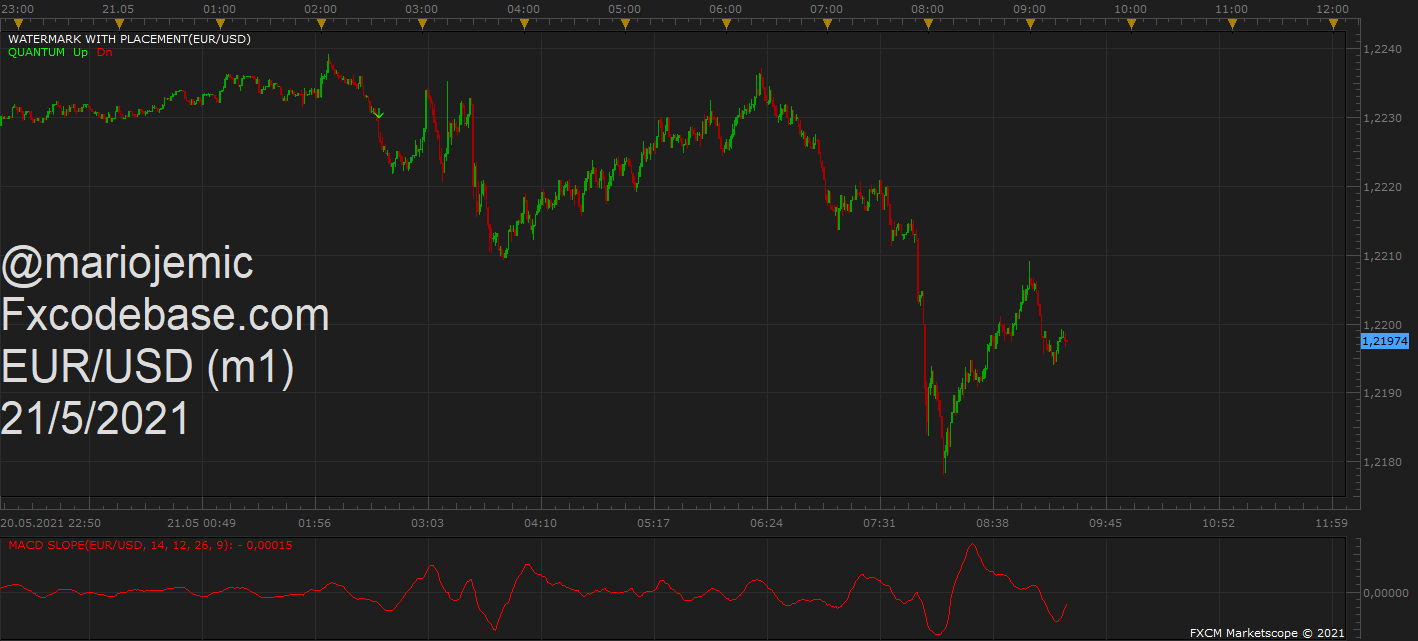Select the 1,2210 price level label

(x=1384, y=256)
